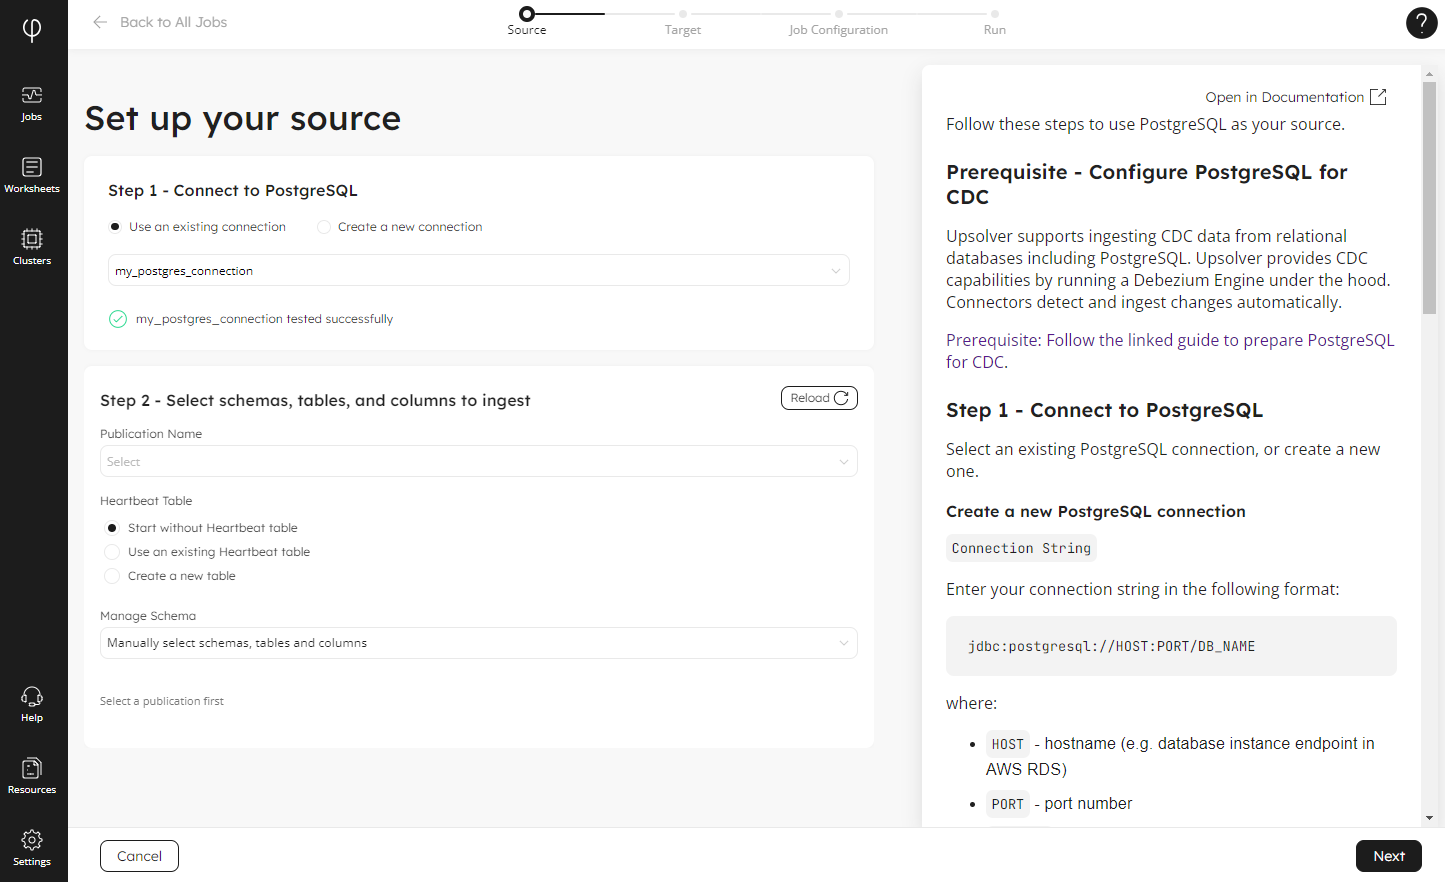Expand the Manage Schema dropdown
The image size is (1445, 882).
coord(478,643)
